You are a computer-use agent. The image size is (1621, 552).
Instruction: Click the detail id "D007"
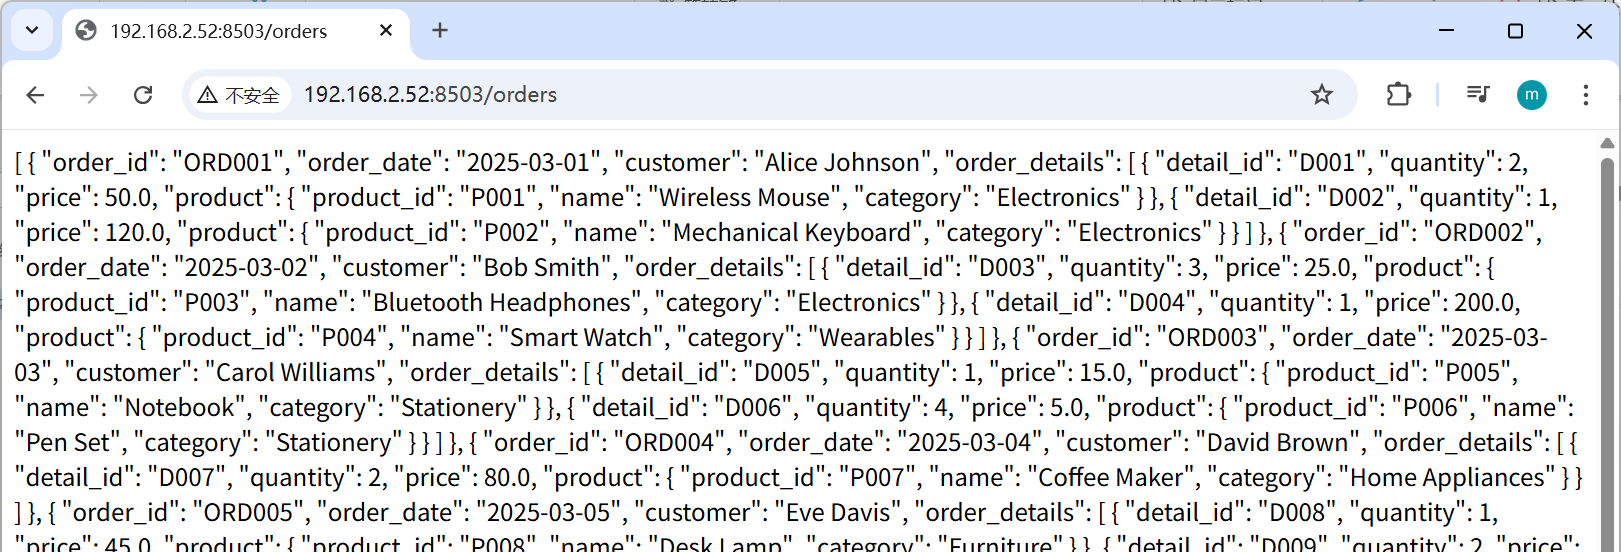click(x=186, y=477)
